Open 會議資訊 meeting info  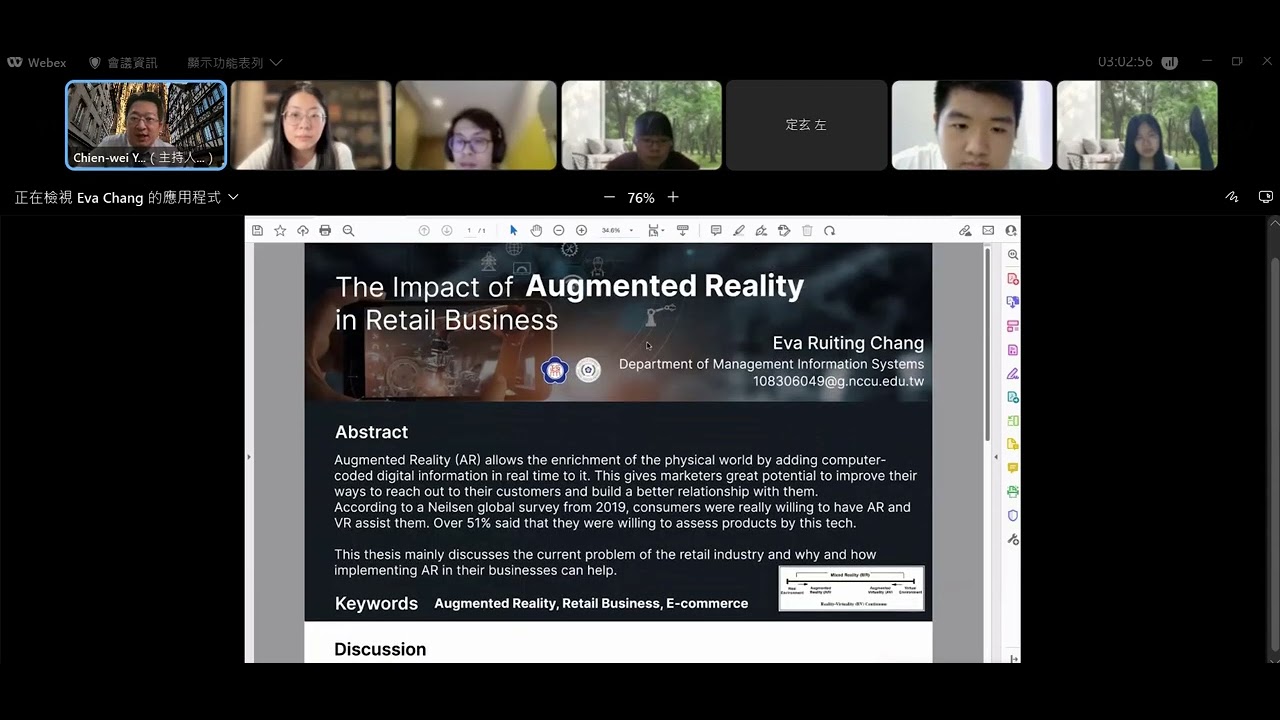123,62
